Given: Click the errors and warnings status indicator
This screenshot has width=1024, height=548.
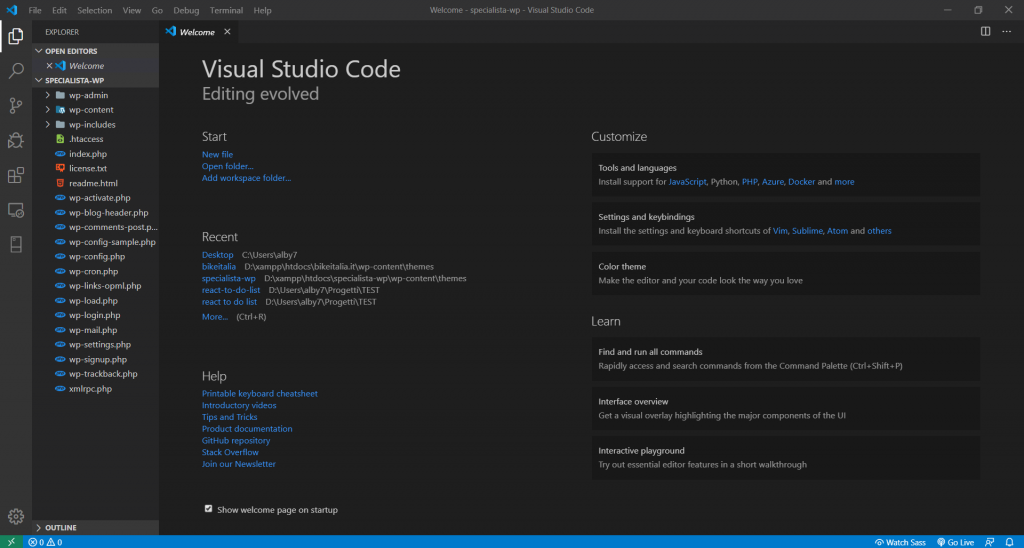Looking at the screenshot, I should pos(45,542).
